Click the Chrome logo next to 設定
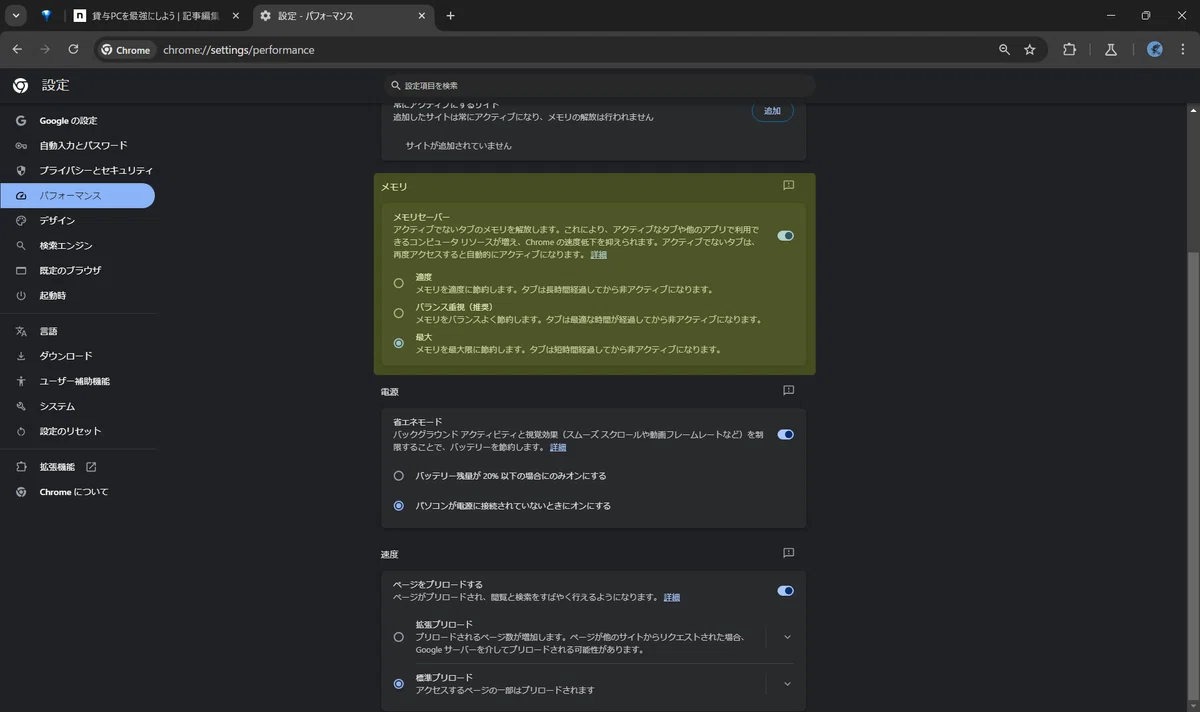The width and height of the screenshot is (1200, 712). [20, 86]
